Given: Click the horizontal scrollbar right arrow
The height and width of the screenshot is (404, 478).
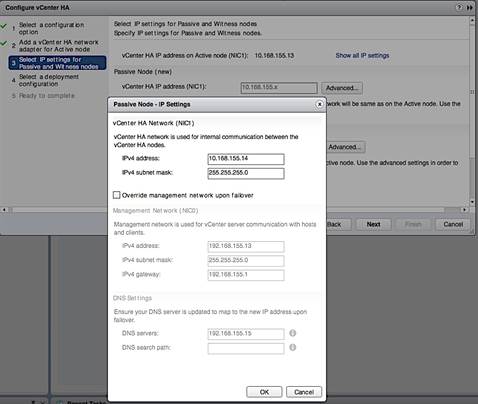Looking at the screenshot, I should 464,210.
